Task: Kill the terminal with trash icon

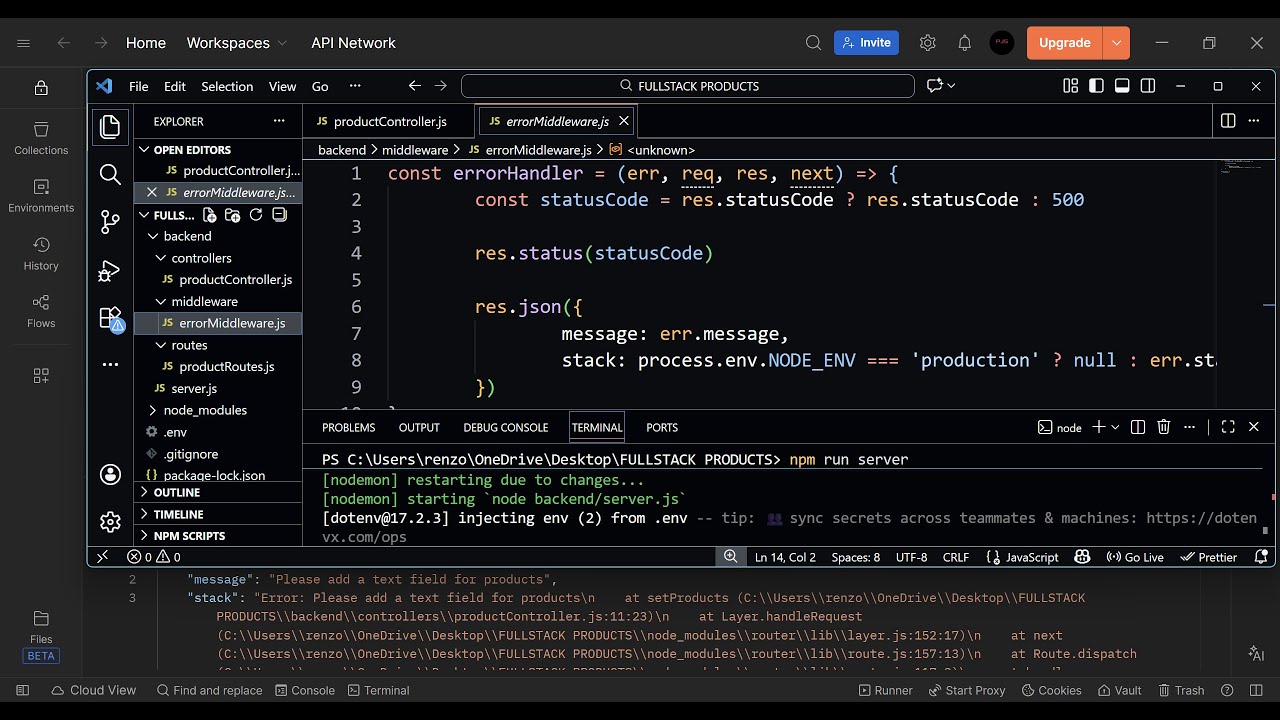Action: 1164,427
